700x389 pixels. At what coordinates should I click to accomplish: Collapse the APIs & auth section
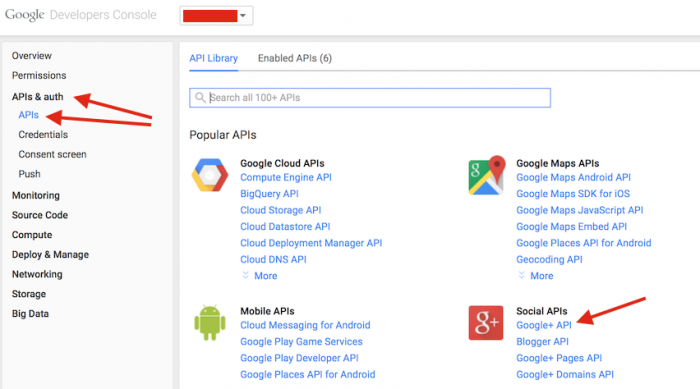click(38, 96)
